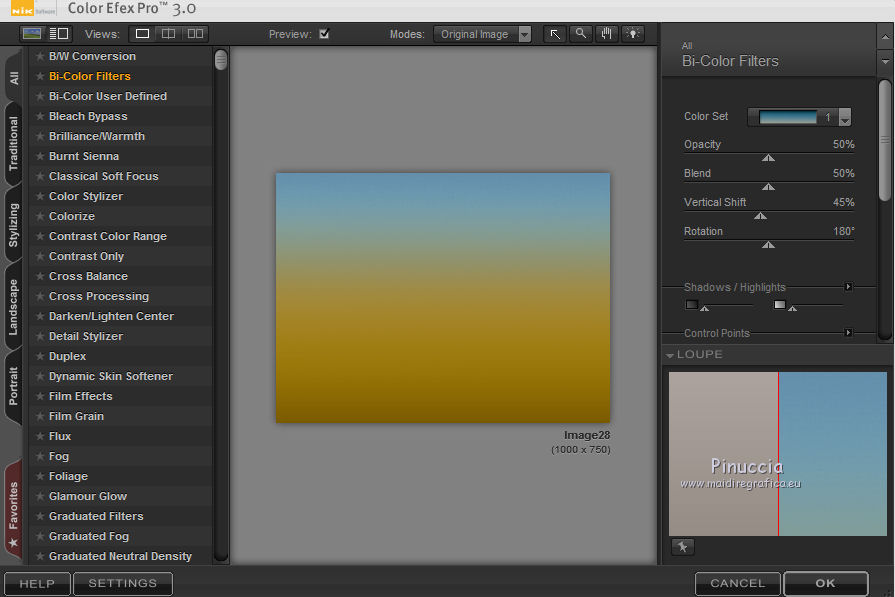Viewport: 895px width, 597px height.
Task: Click the loupe pin button
Action: click(x=682, y=547)
